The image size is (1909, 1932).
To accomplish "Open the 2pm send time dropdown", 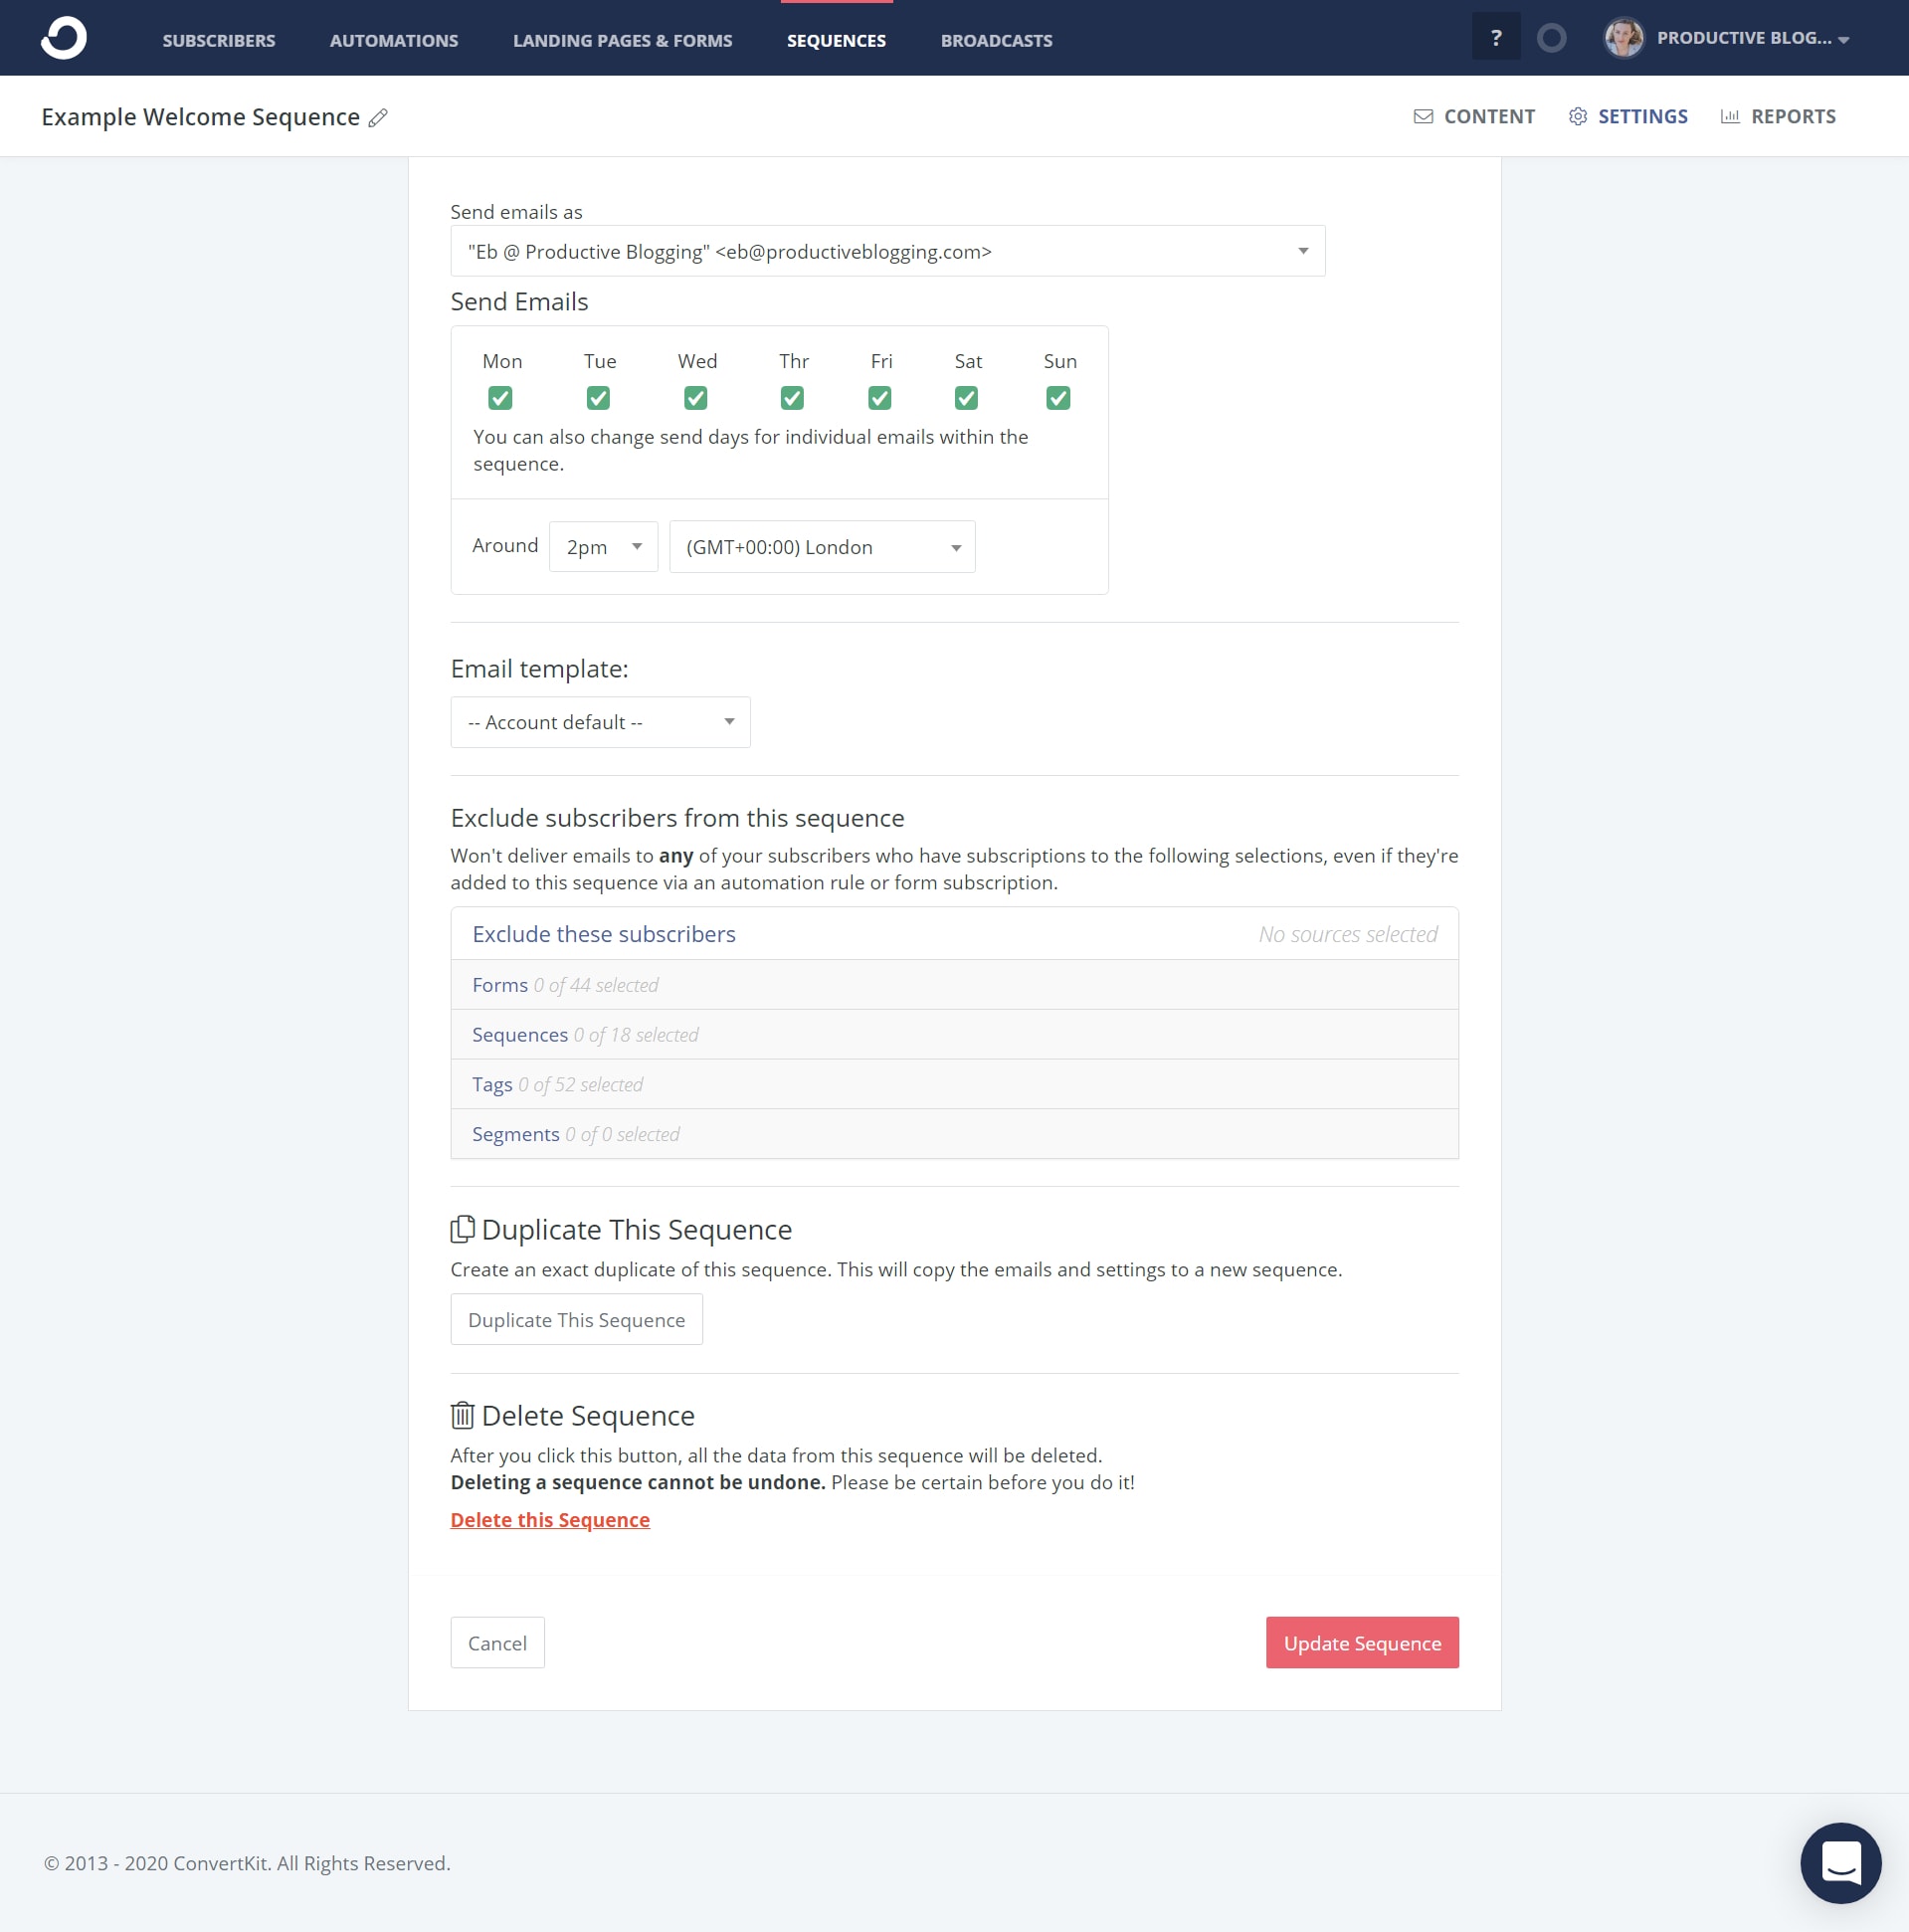I will 603,547.
